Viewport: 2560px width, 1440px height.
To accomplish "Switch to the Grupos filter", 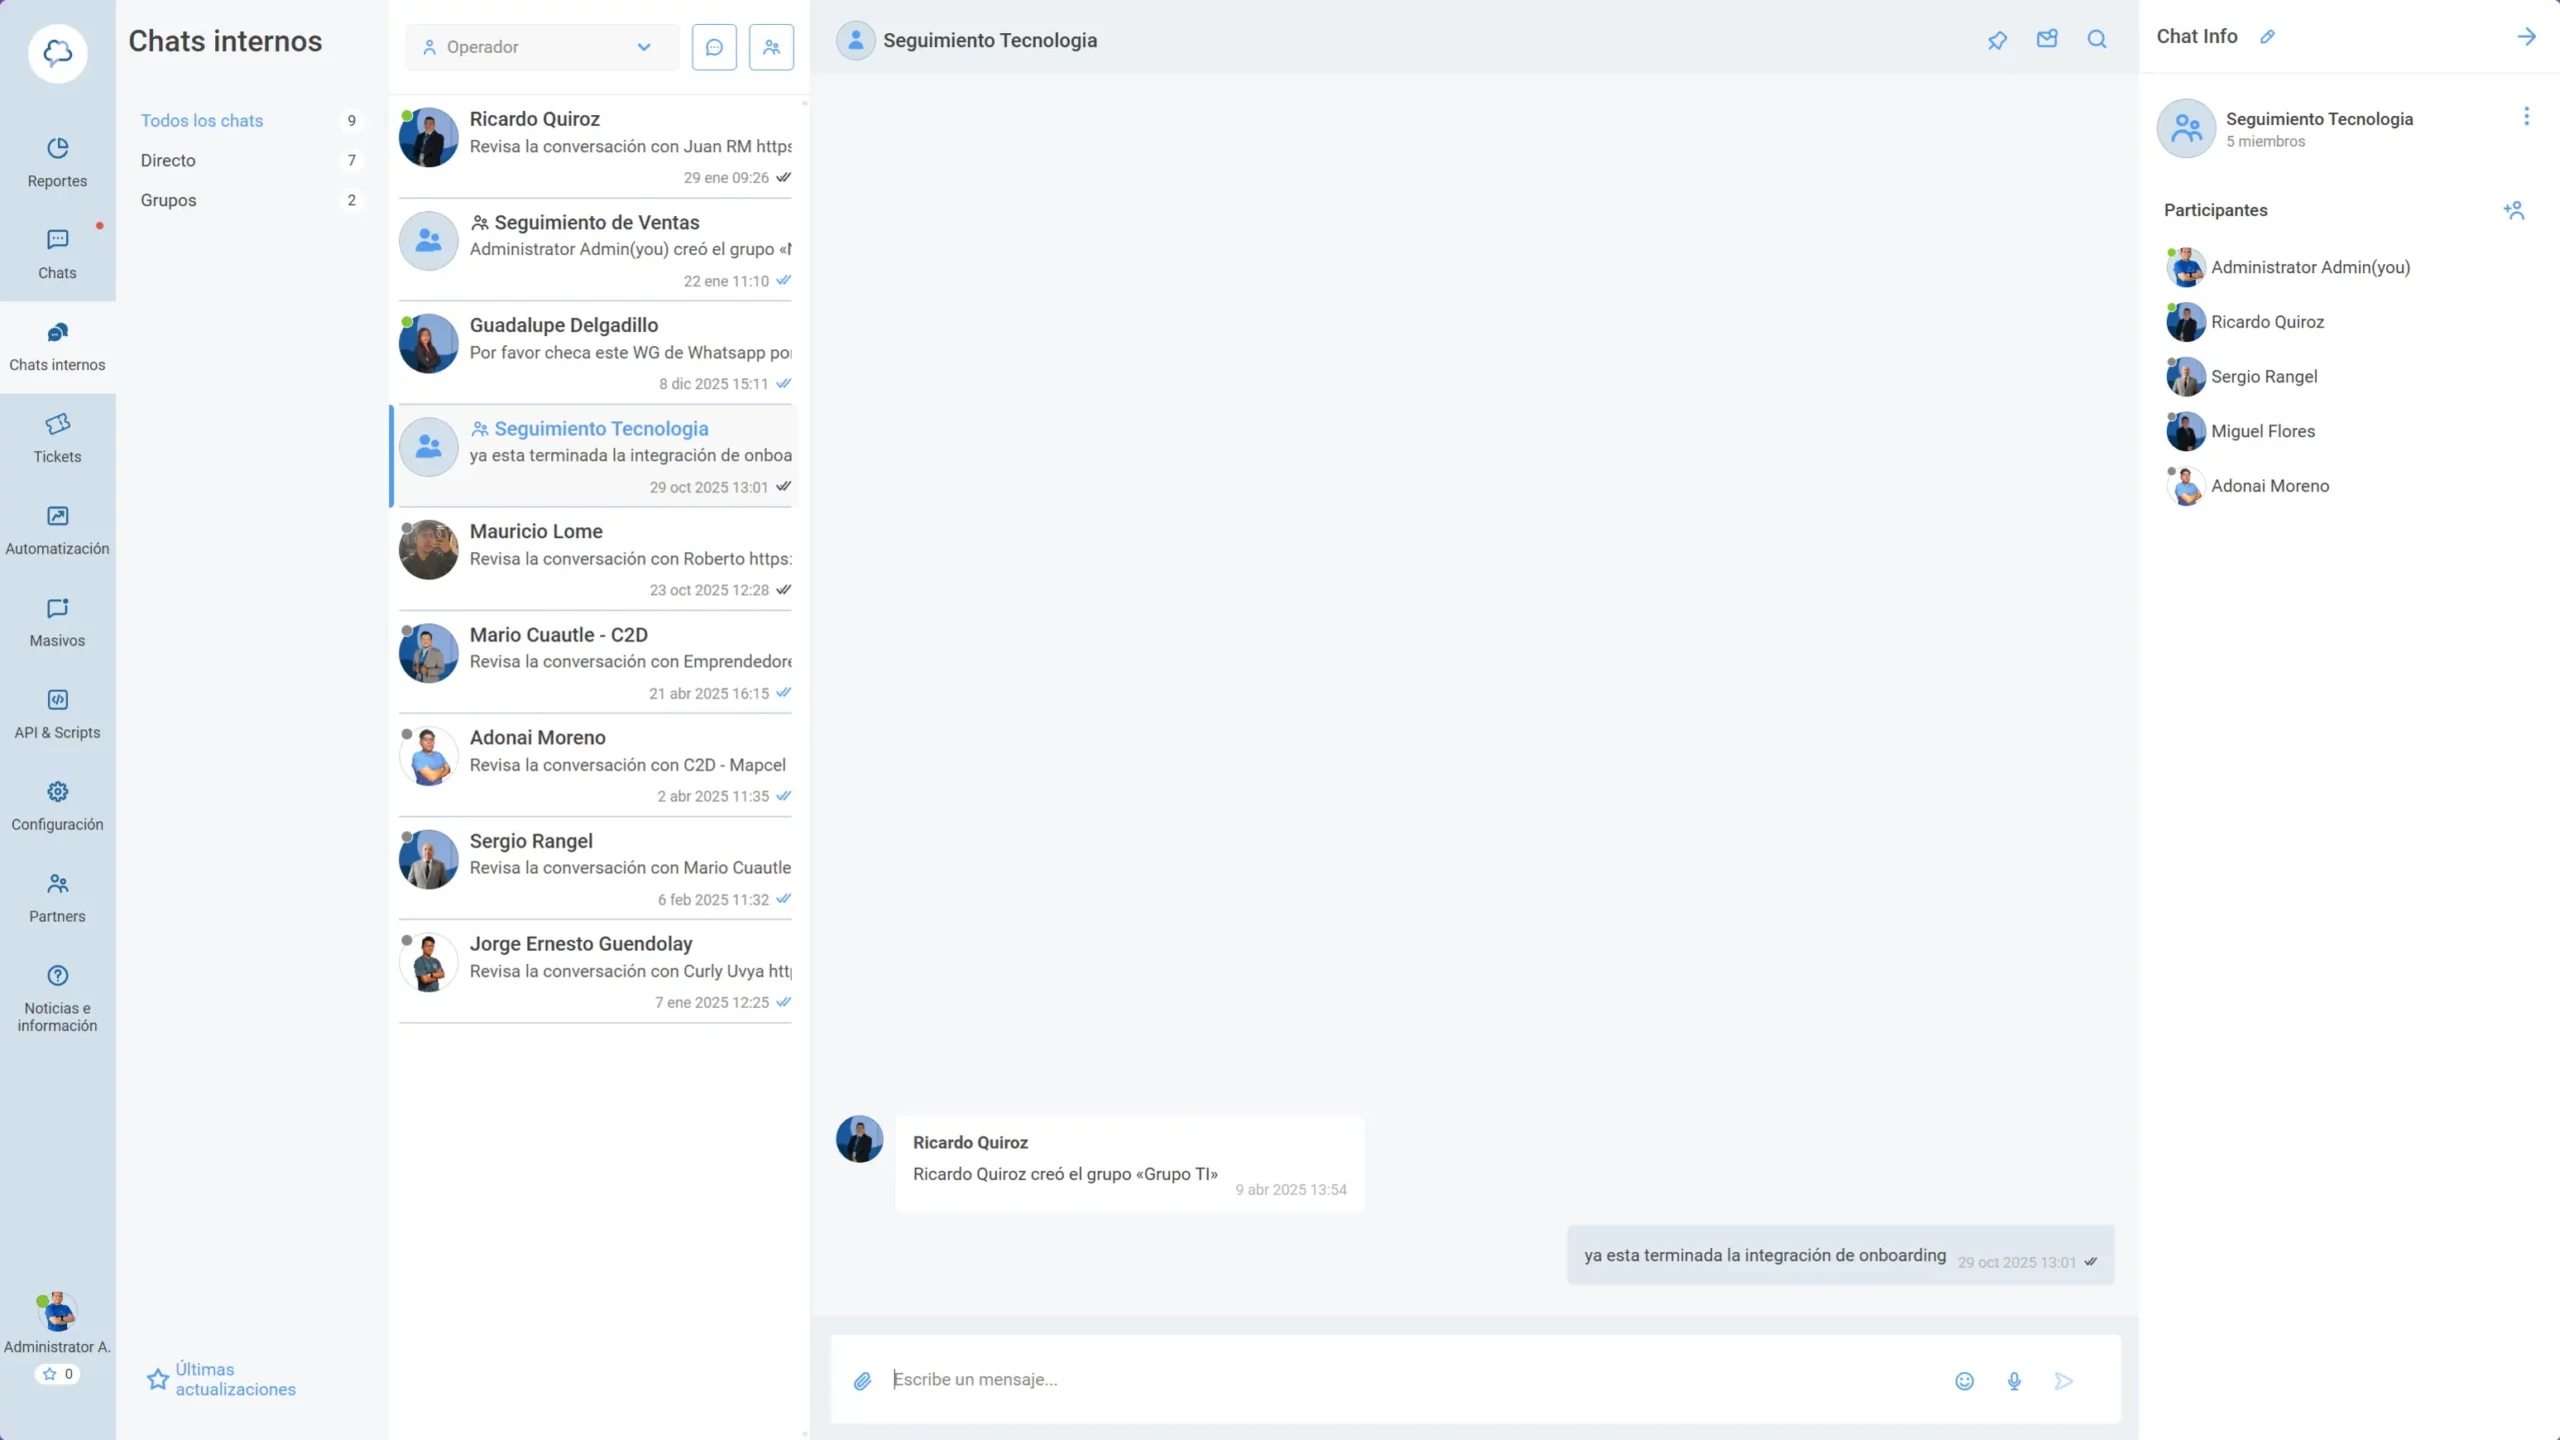I will pyautogui.click(x=168, y=200).
